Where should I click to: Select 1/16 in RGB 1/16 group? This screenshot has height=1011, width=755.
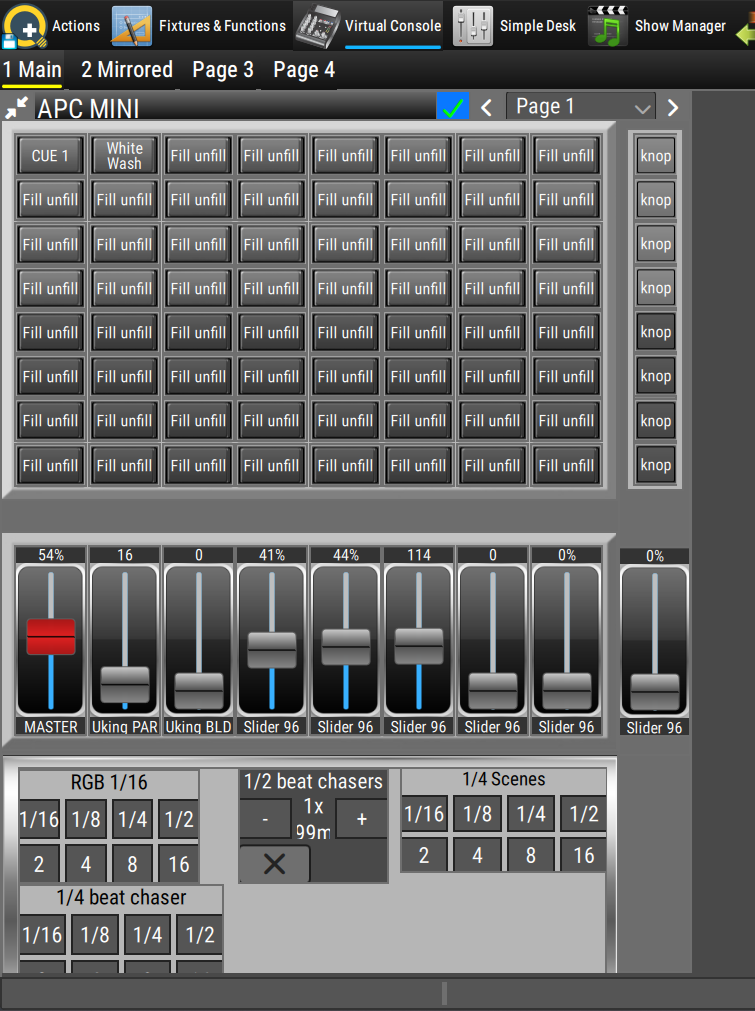pyautogui.click(x=40, y=820)
